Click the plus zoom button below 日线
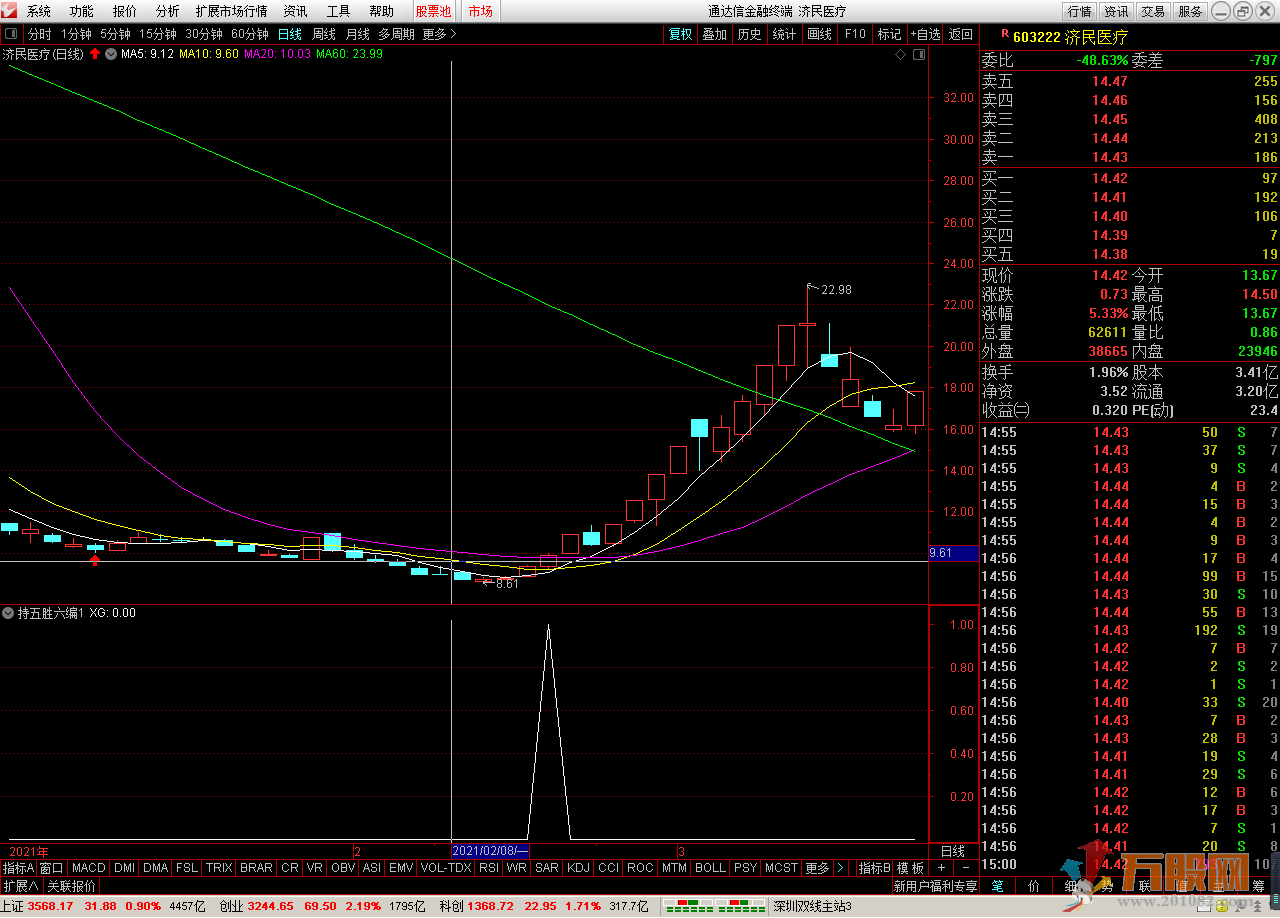The width and height of the screenshot is (1280, 918). (x=941, y=868)
